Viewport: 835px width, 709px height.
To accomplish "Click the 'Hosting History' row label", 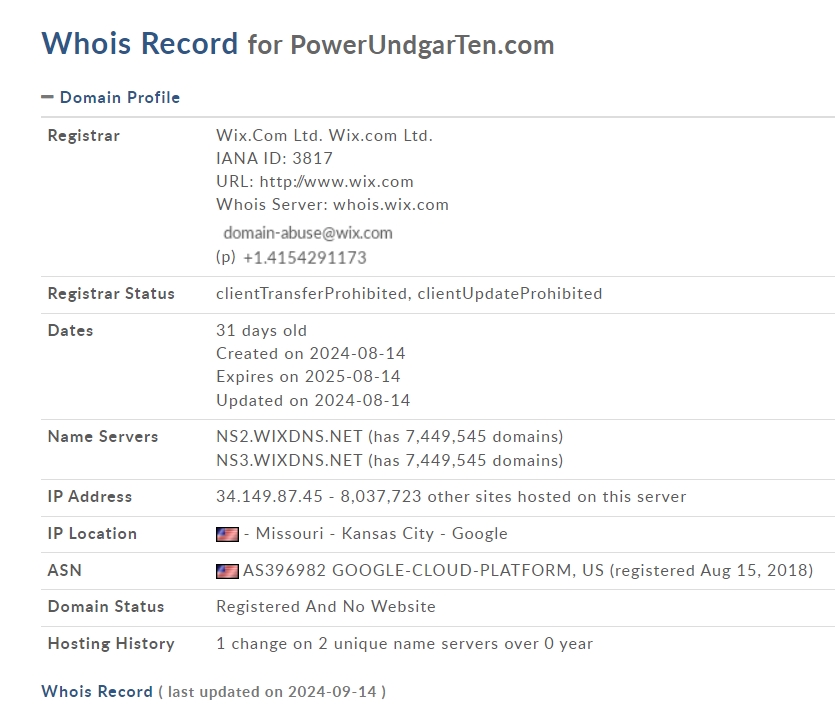I will tap(111, 643).
